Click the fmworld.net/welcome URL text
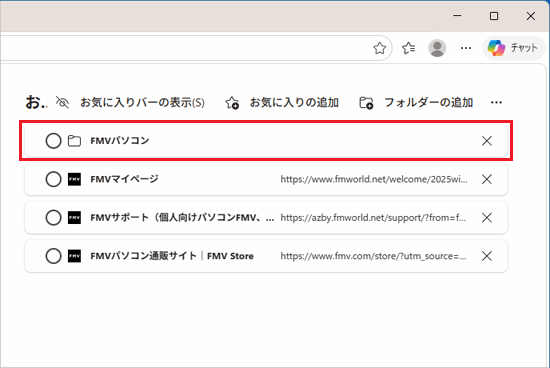 pos(374,179)
